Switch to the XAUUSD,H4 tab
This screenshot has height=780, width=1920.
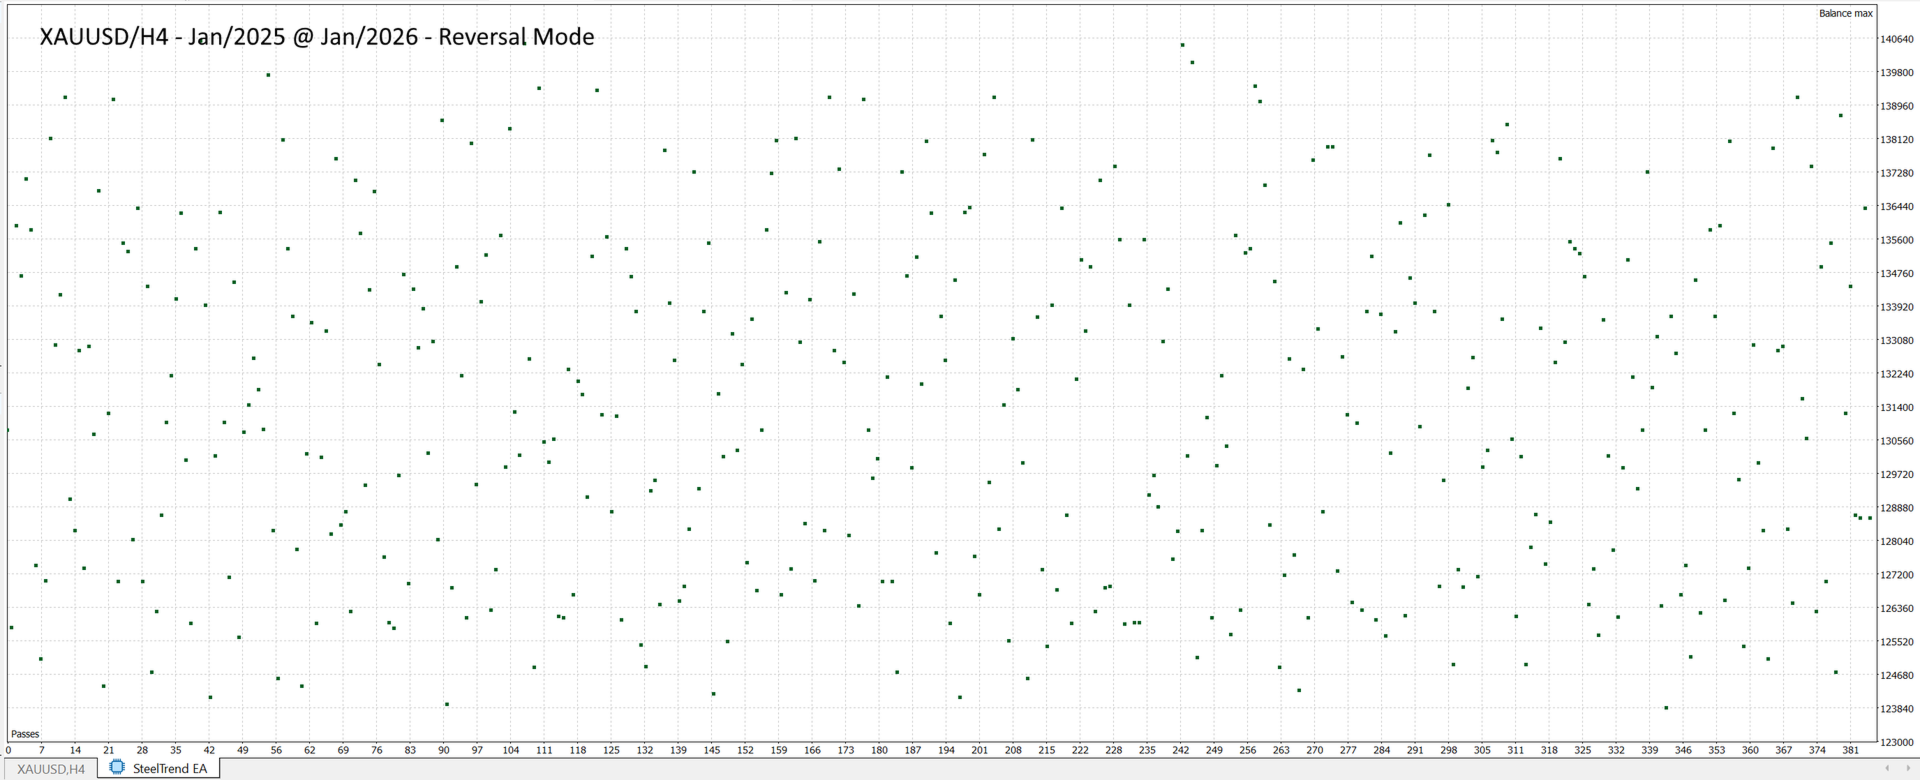[51, 769]
